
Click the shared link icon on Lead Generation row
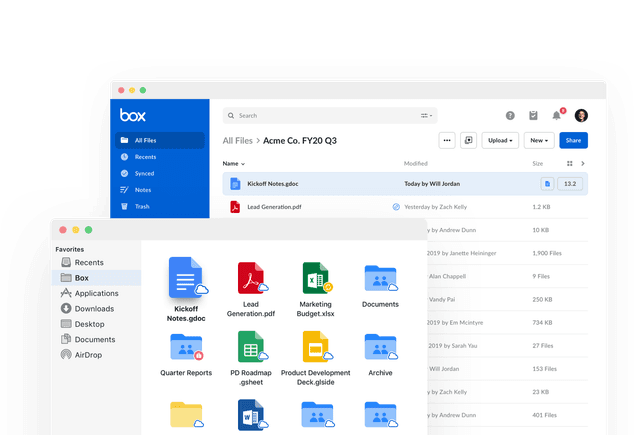(396, 207)
